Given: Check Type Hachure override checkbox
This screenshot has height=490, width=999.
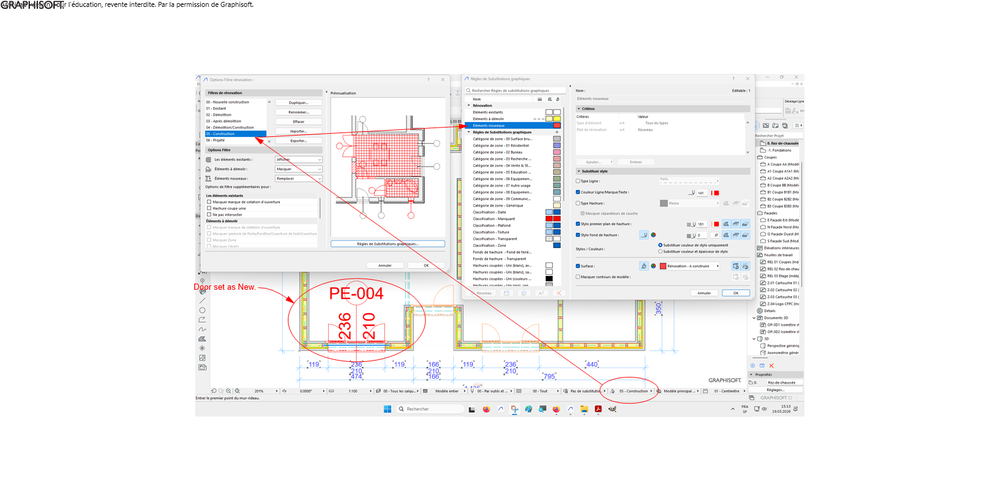Looking at the screenshot, I should point(578,203).
